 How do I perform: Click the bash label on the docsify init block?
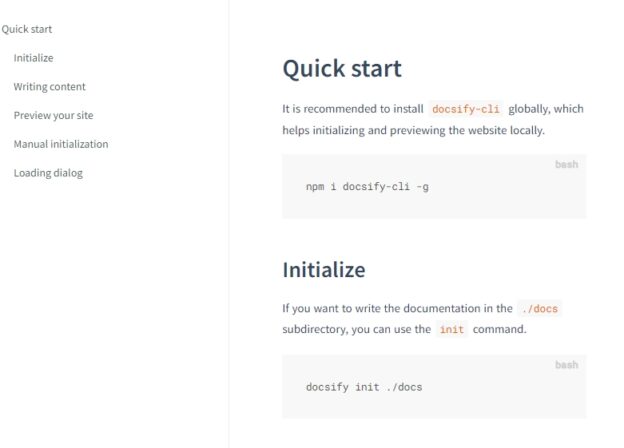tap(566, 365)
